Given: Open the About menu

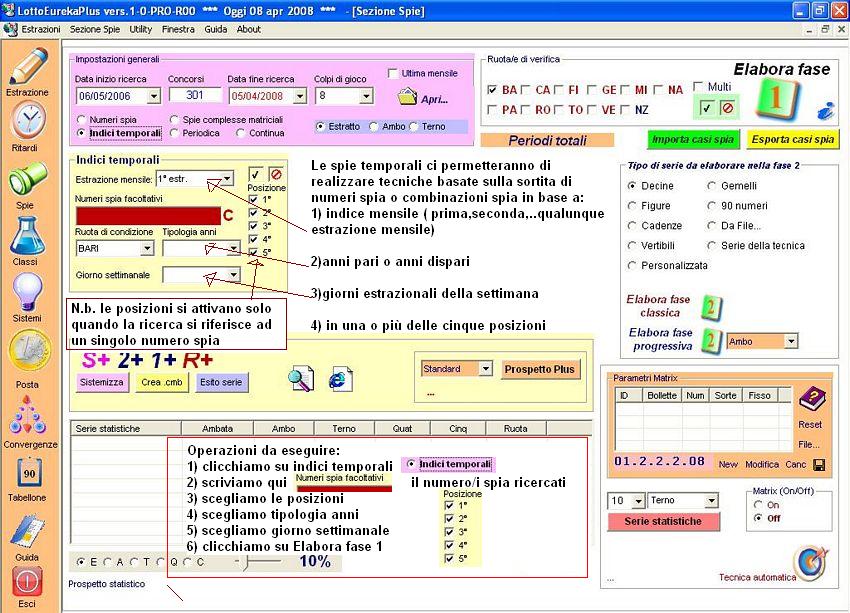Looking at the screenshot, I should [x=249, y=29].
